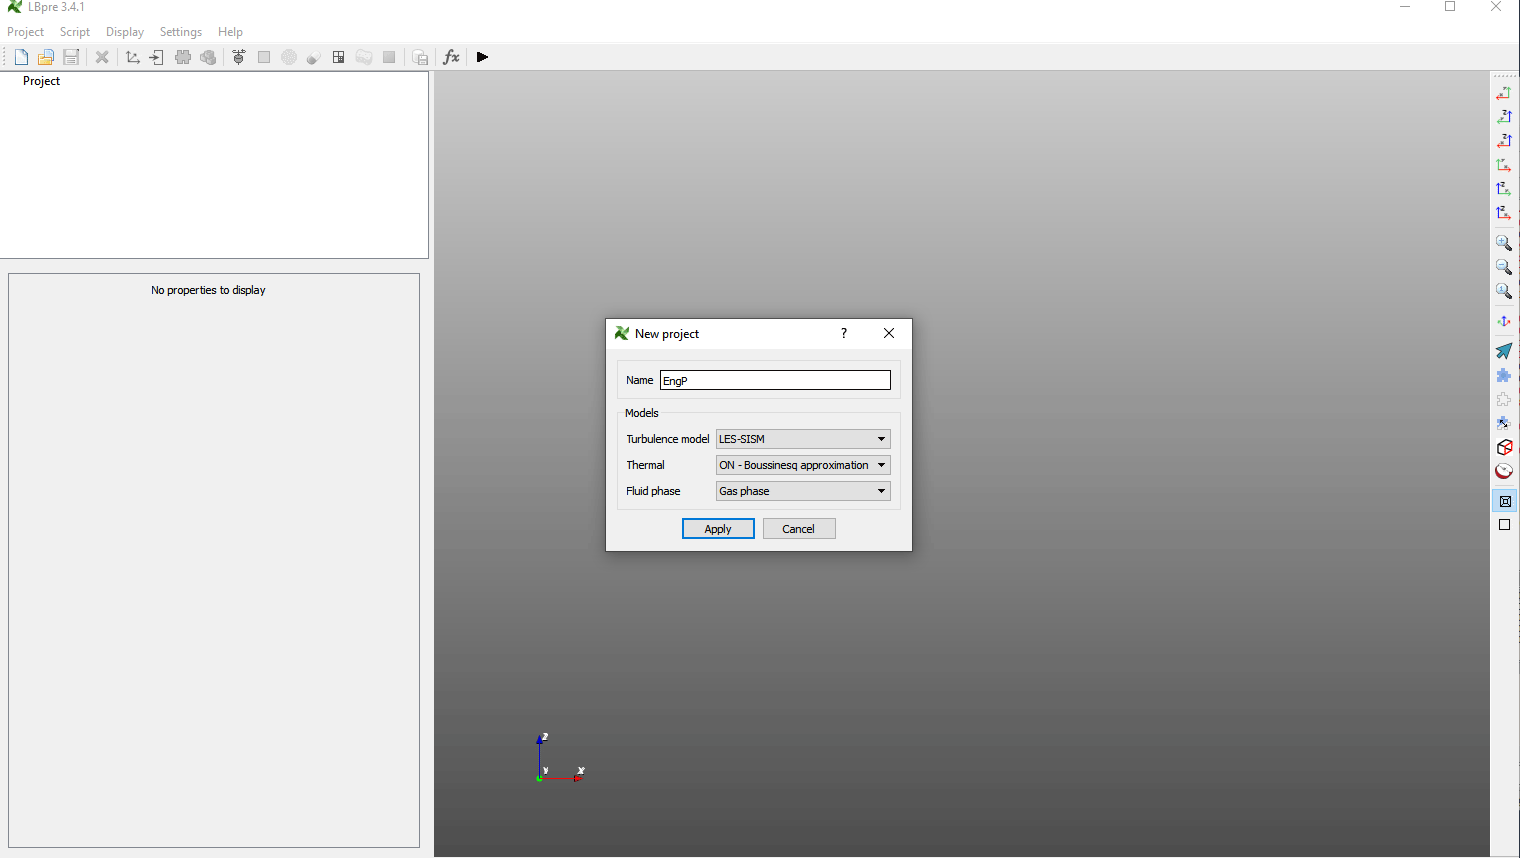
Task: Click the run simulation play arrow
Action: (x=482, y=57)
